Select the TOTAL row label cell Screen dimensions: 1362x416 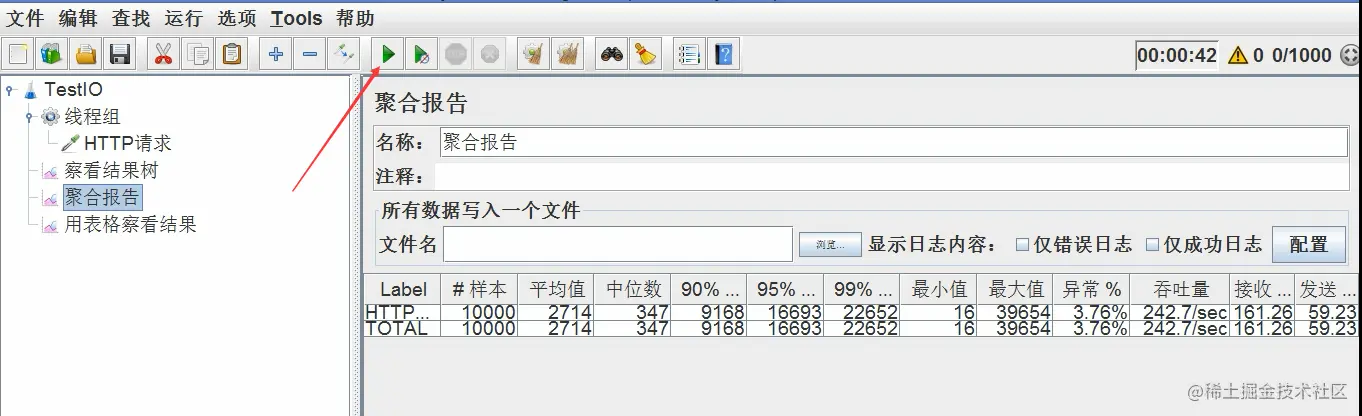(x=404, y=329)
